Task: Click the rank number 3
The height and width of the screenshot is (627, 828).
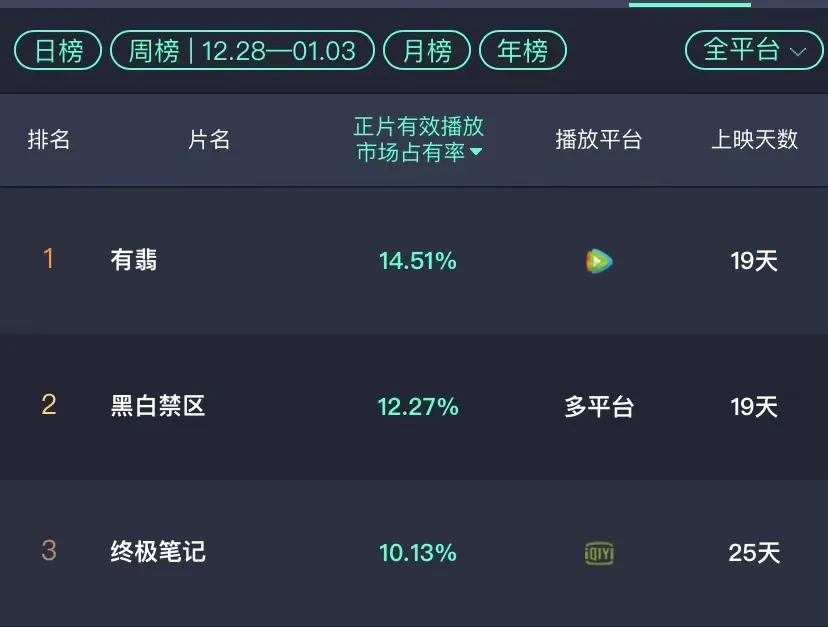Action: 48,551
